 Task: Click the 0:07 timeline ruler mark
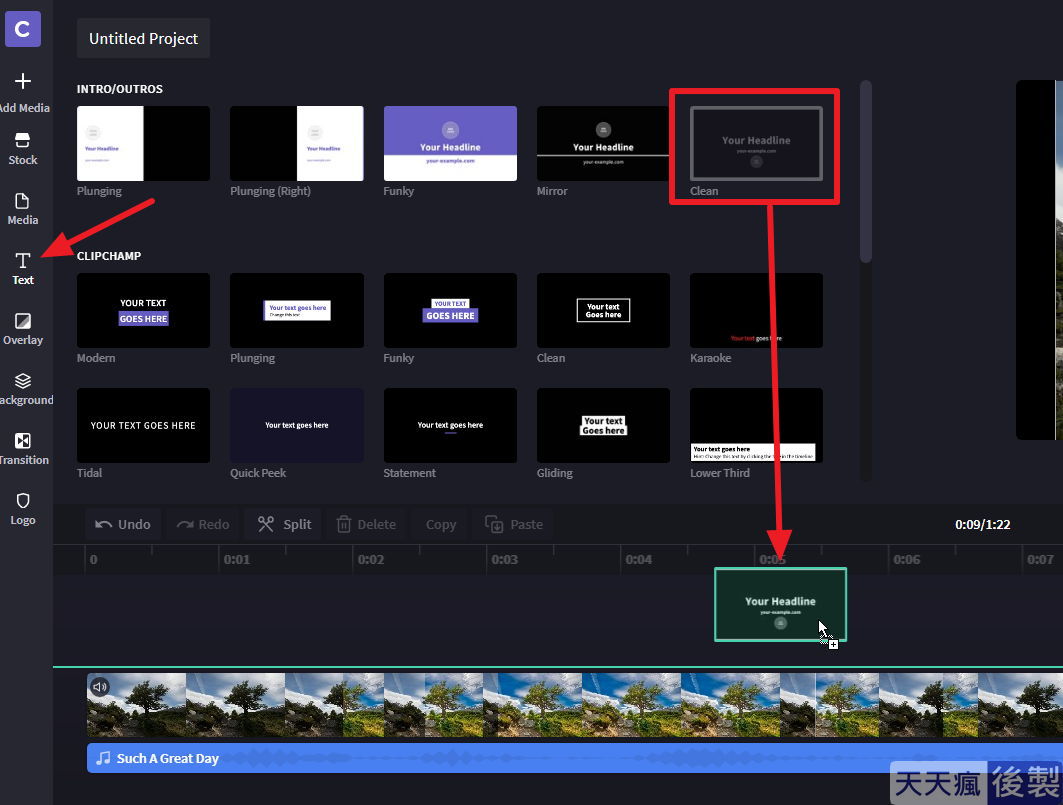click(x=1040, y=559)
